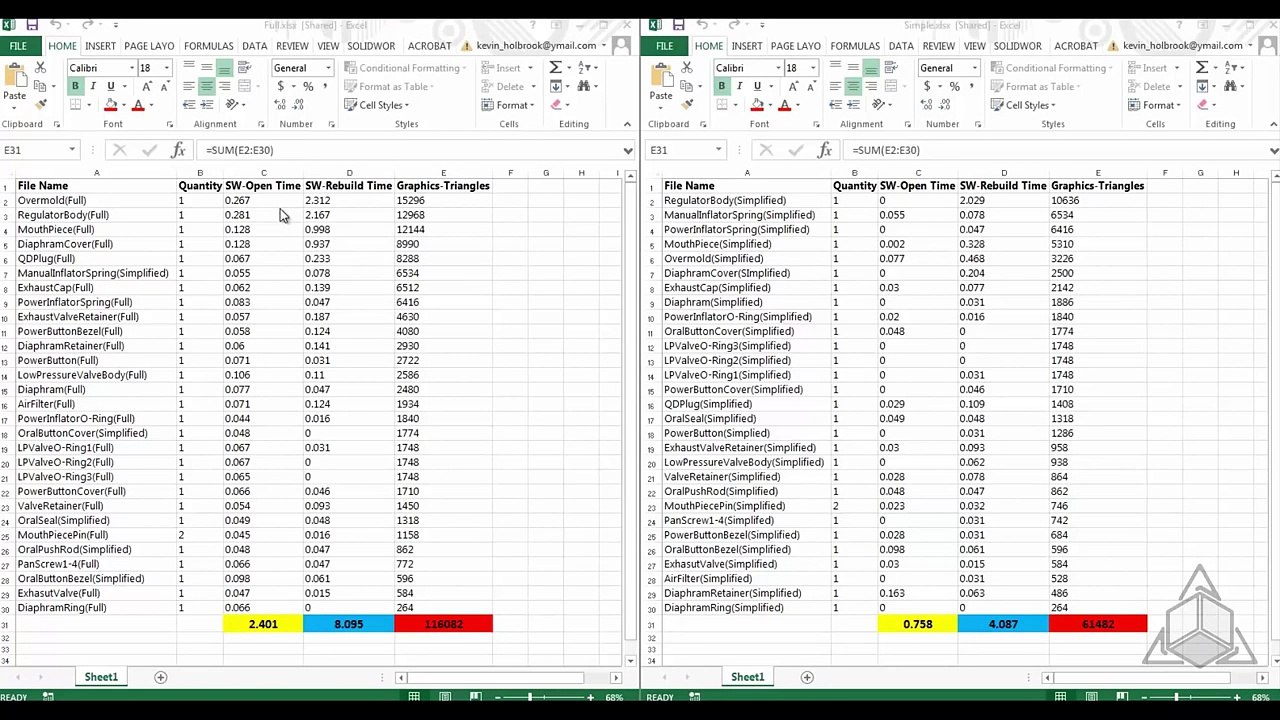The height and width of the screenshot is (720, 1280).
Task: Cut selection in Full.xlsx window
Action: pos(40,68)
